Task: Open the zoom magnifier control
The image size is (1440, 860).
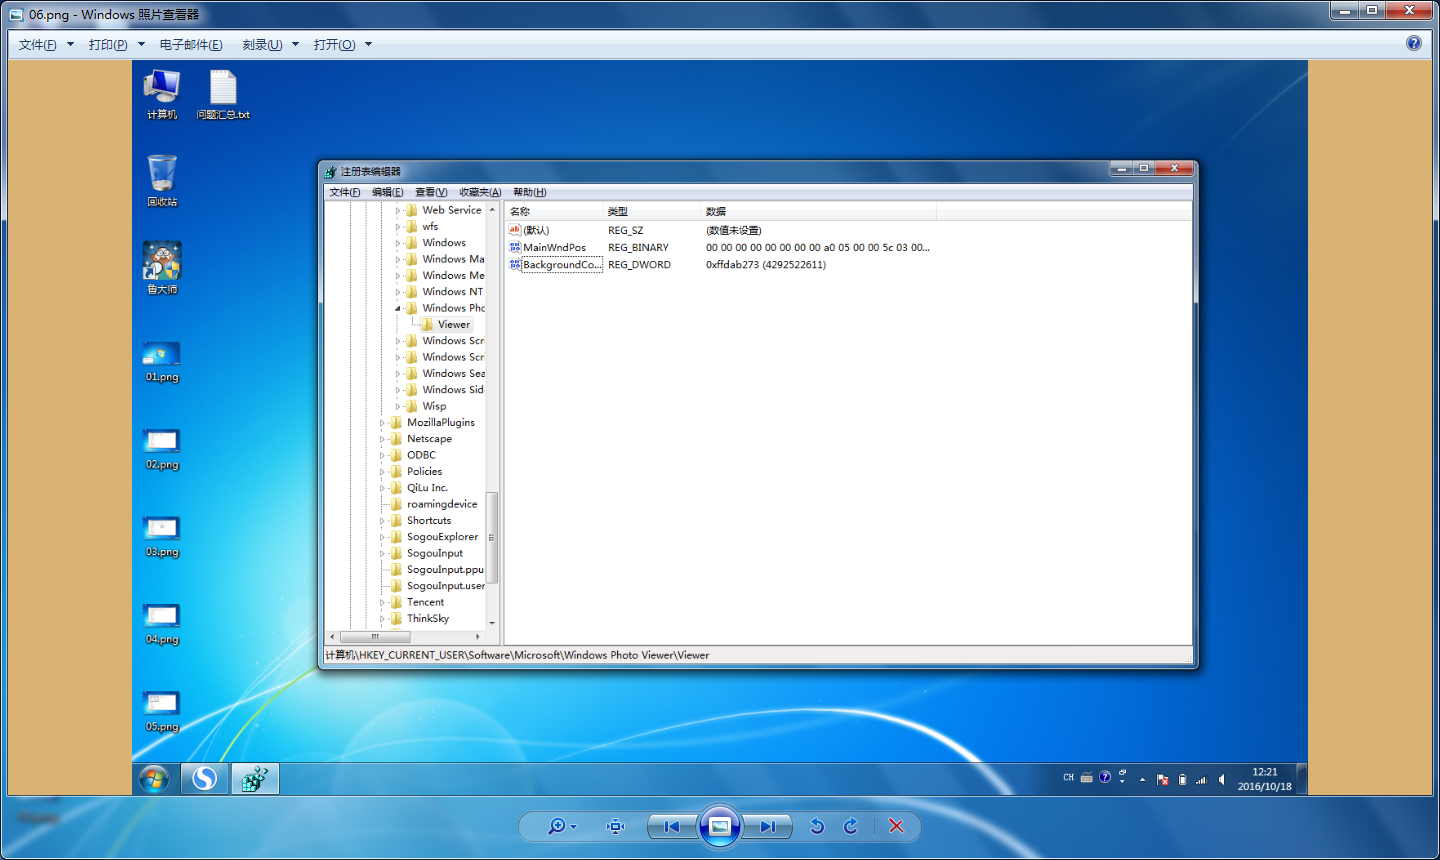Action: [562, 826]
